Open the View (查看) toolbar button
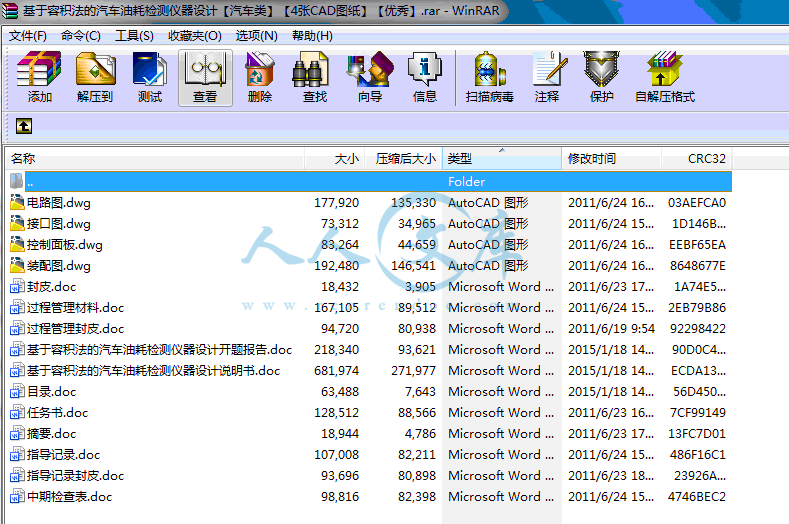 pyautogui.click(x=205, y=78)
